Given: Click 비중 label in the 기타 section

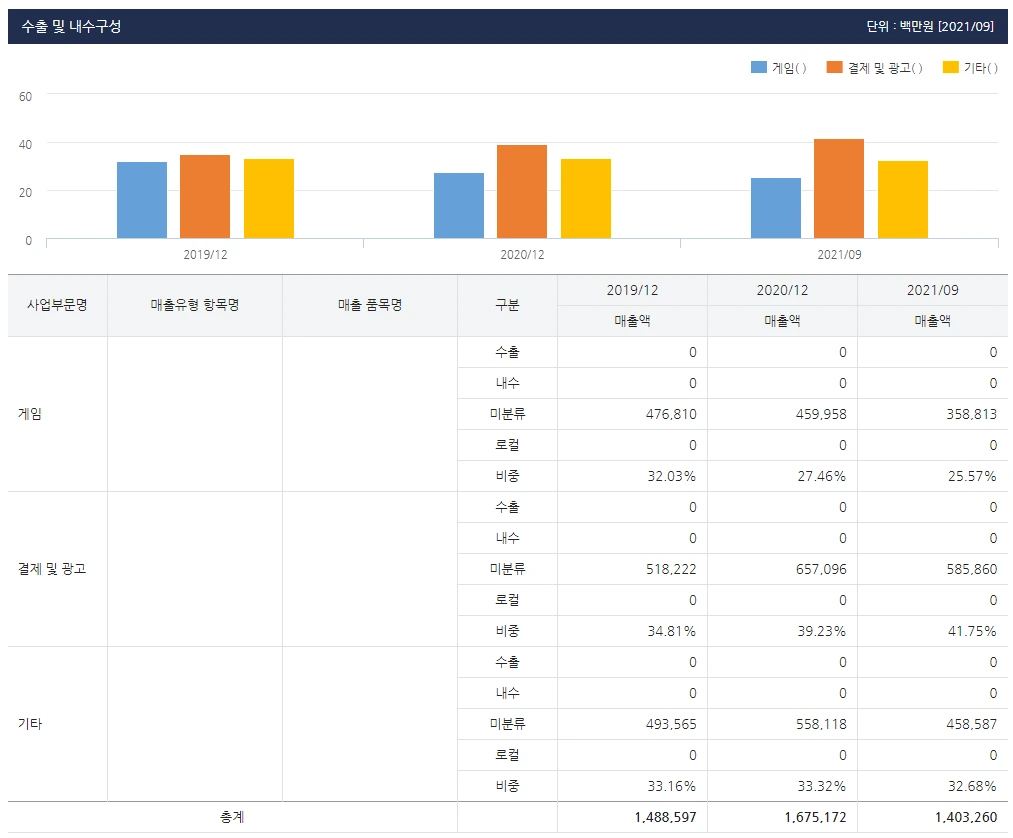Looking at the screenshot, I should [x=507, y=786].
